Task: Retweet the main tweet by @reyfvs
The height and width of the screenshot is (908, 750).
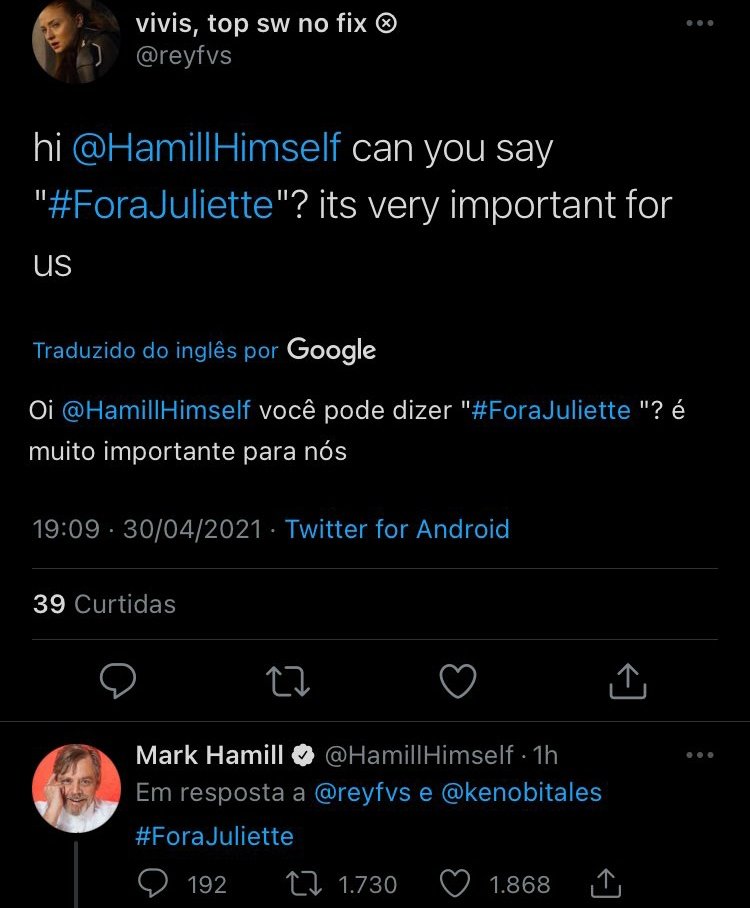Action: tap(288, 682)
